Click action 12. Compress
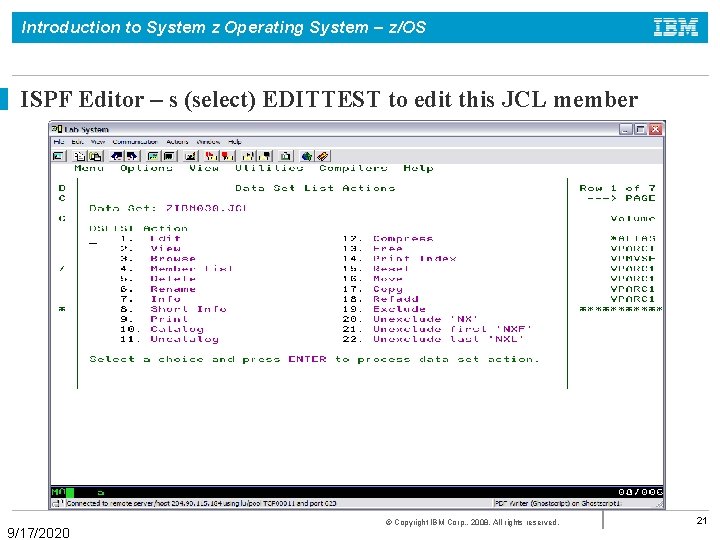 point(388,238)
